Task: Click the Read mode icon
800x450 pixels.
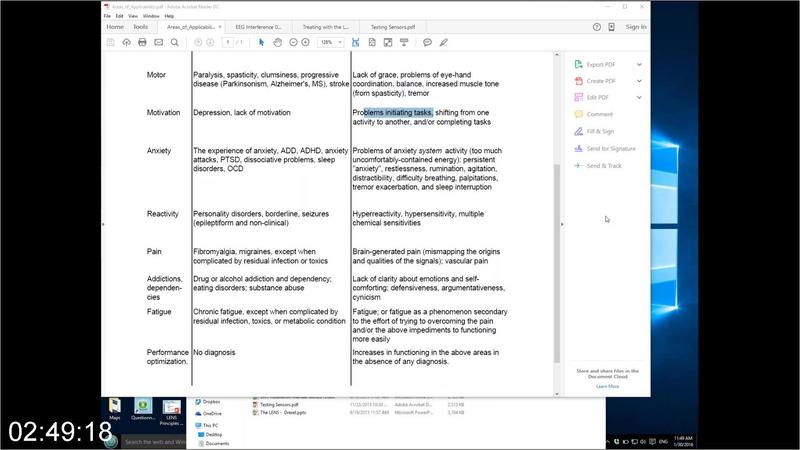Action: (404, 42)
